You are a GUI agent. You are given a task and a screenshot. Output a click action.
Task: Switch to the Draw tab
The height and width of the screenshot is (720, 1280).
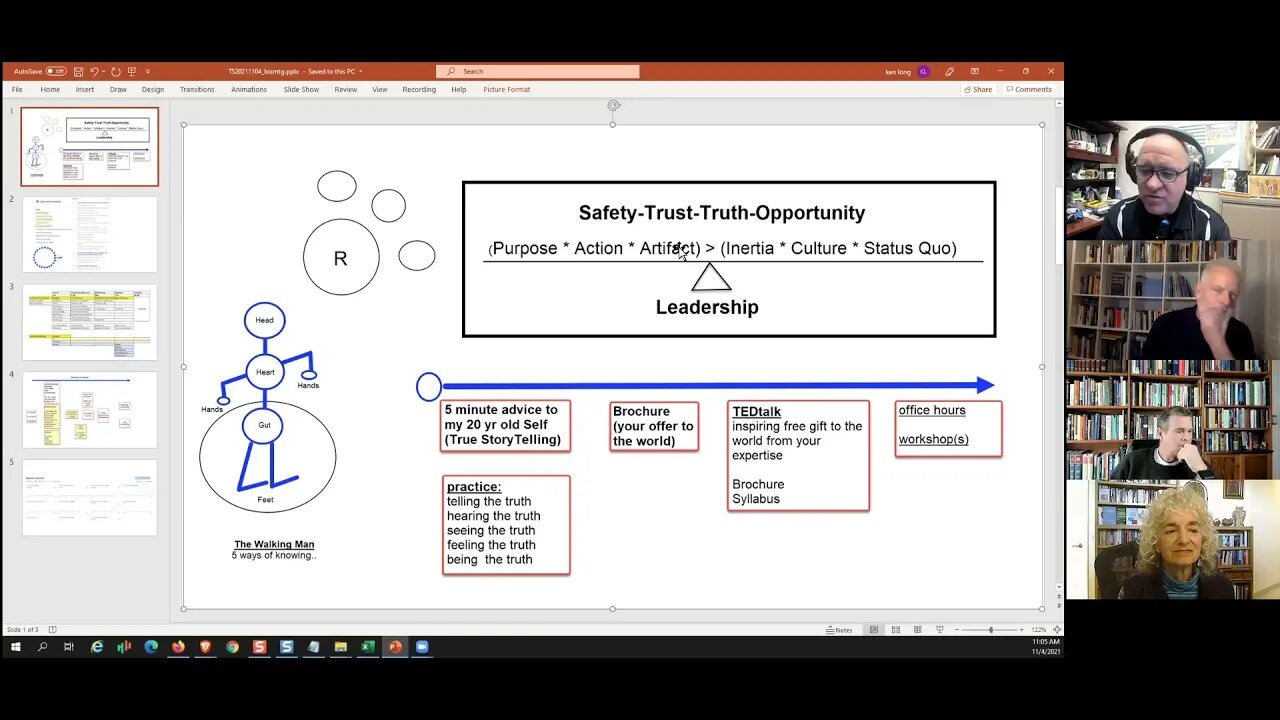[118, 89]
